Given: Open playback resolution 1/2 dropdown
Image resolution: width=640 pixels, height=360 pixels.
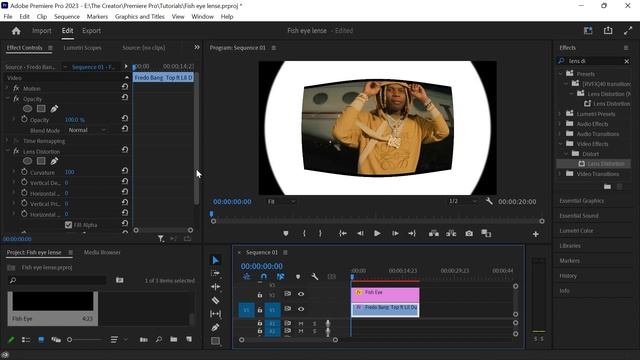Looking at the screenshot, I should 463,201.
